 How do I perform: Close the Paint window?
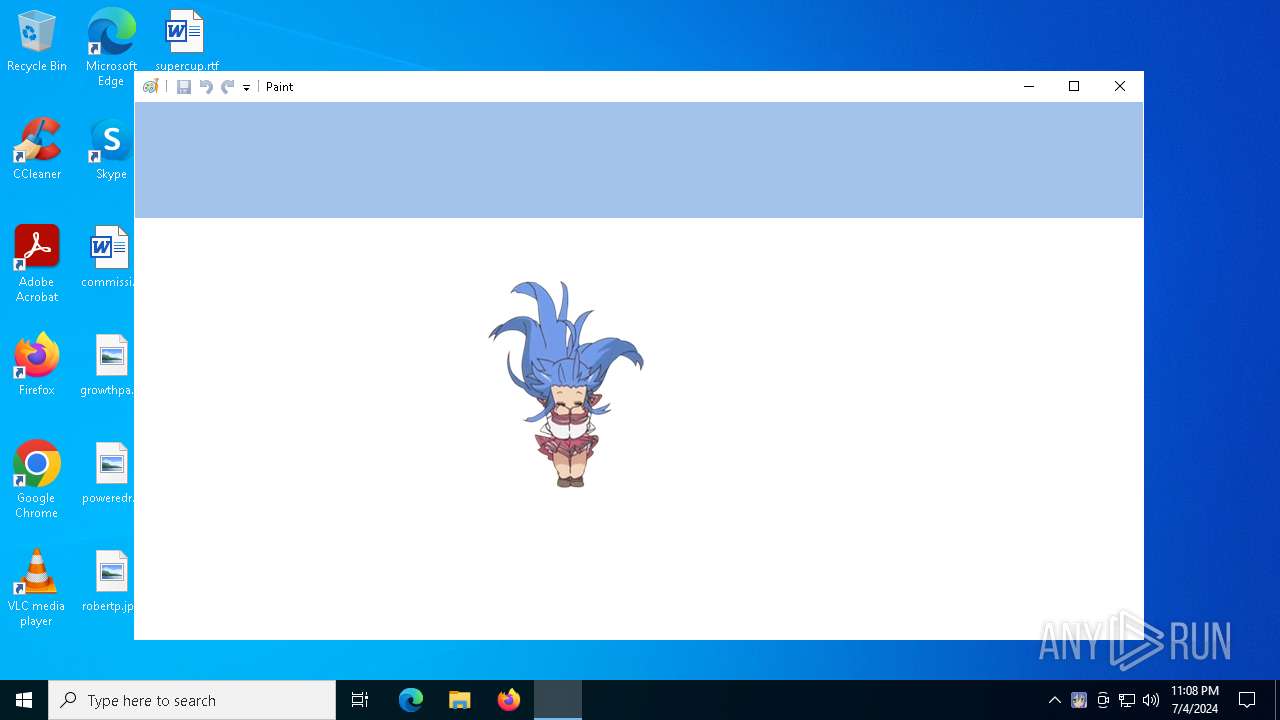click(1120, 86)
